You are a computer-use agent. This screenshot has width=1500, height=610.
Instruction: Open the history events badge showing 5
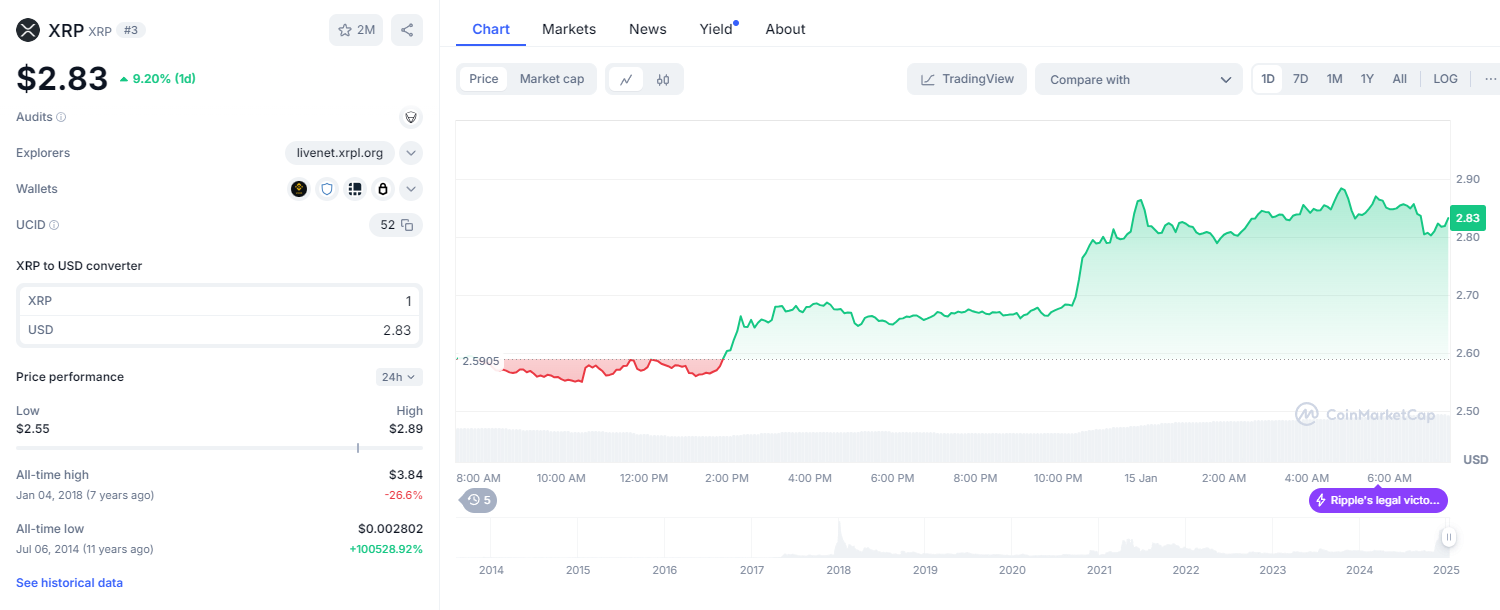click(478, 500)
